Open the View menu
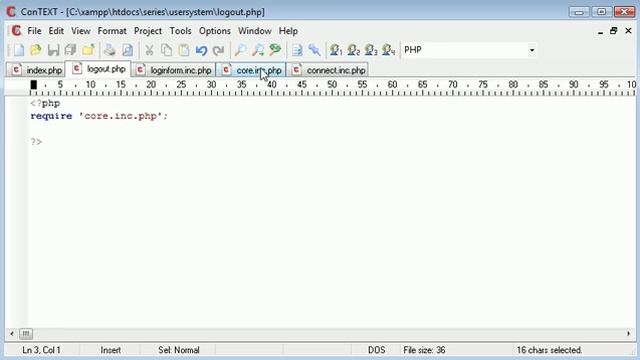This screenshot has width=640, height=360. click(x=81, y=31)
